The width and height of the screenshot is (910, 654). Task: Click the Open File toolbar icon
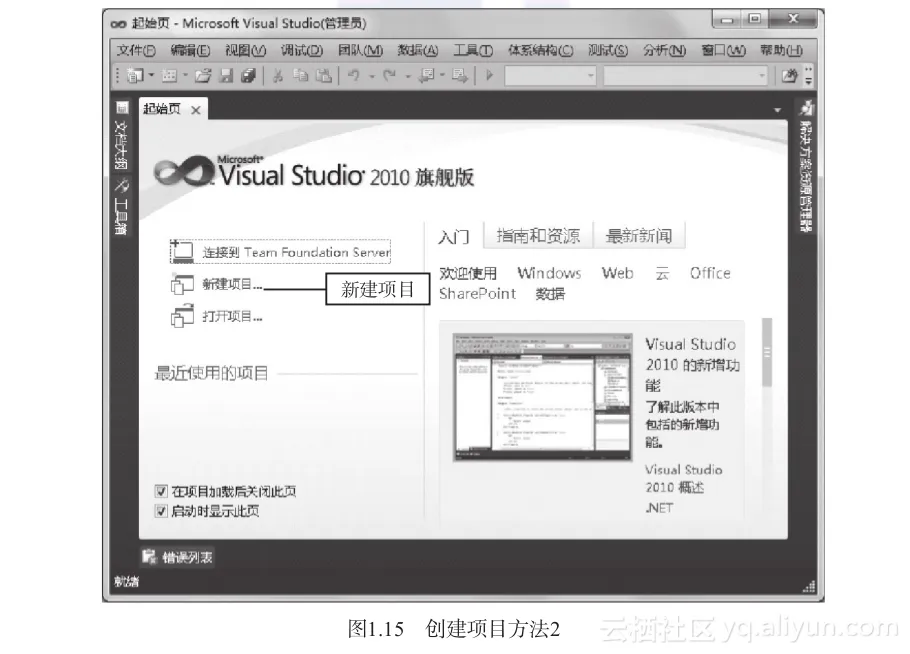click(203, 75)
